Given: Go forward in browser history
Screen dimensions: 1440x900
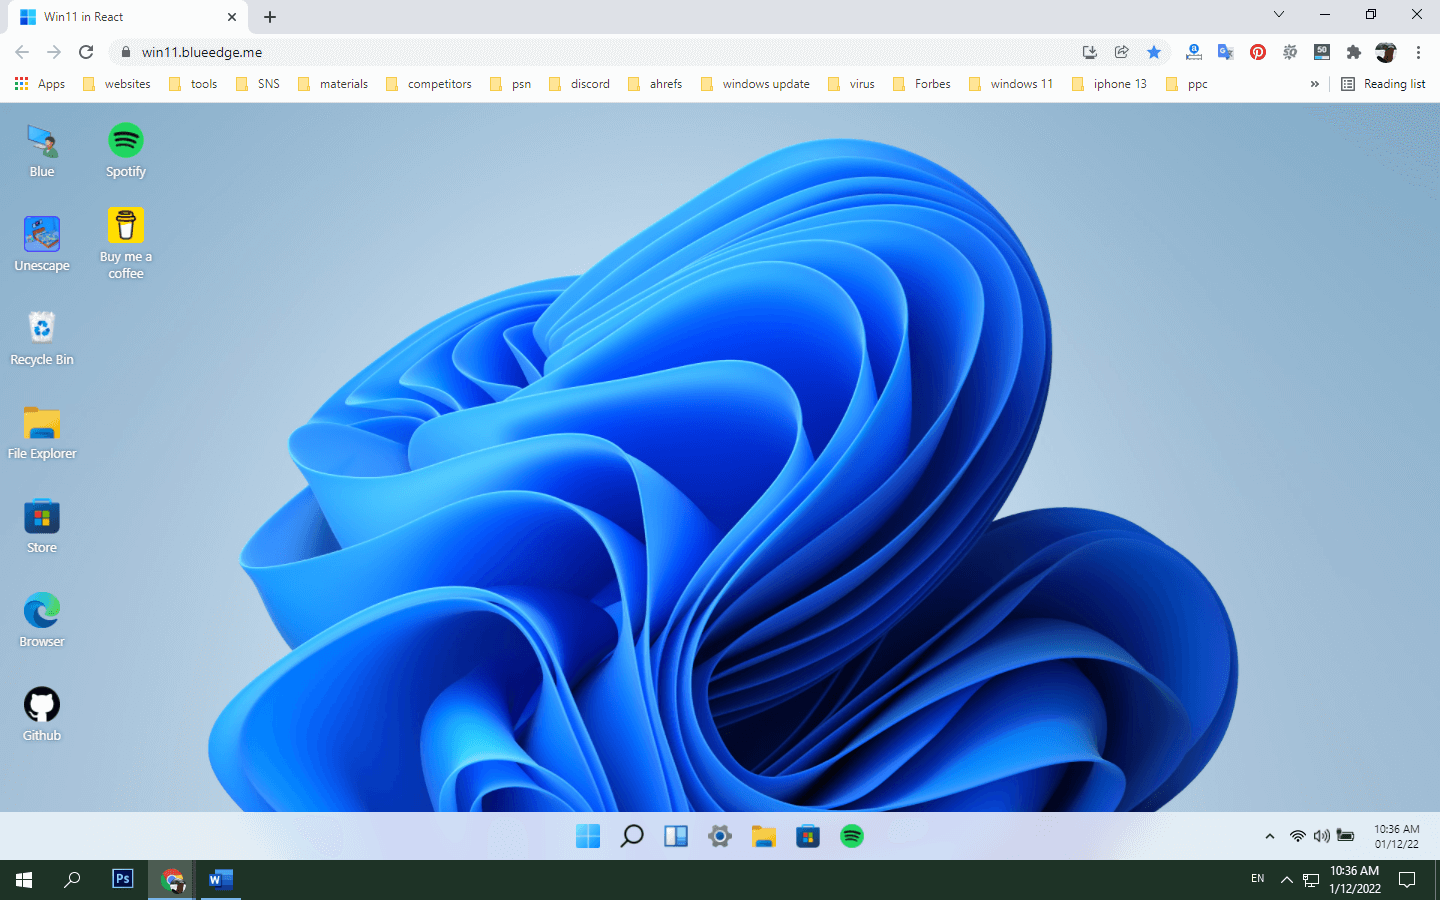Looking at the screenshot, I should pyautogui.click(x=54, y=52).
